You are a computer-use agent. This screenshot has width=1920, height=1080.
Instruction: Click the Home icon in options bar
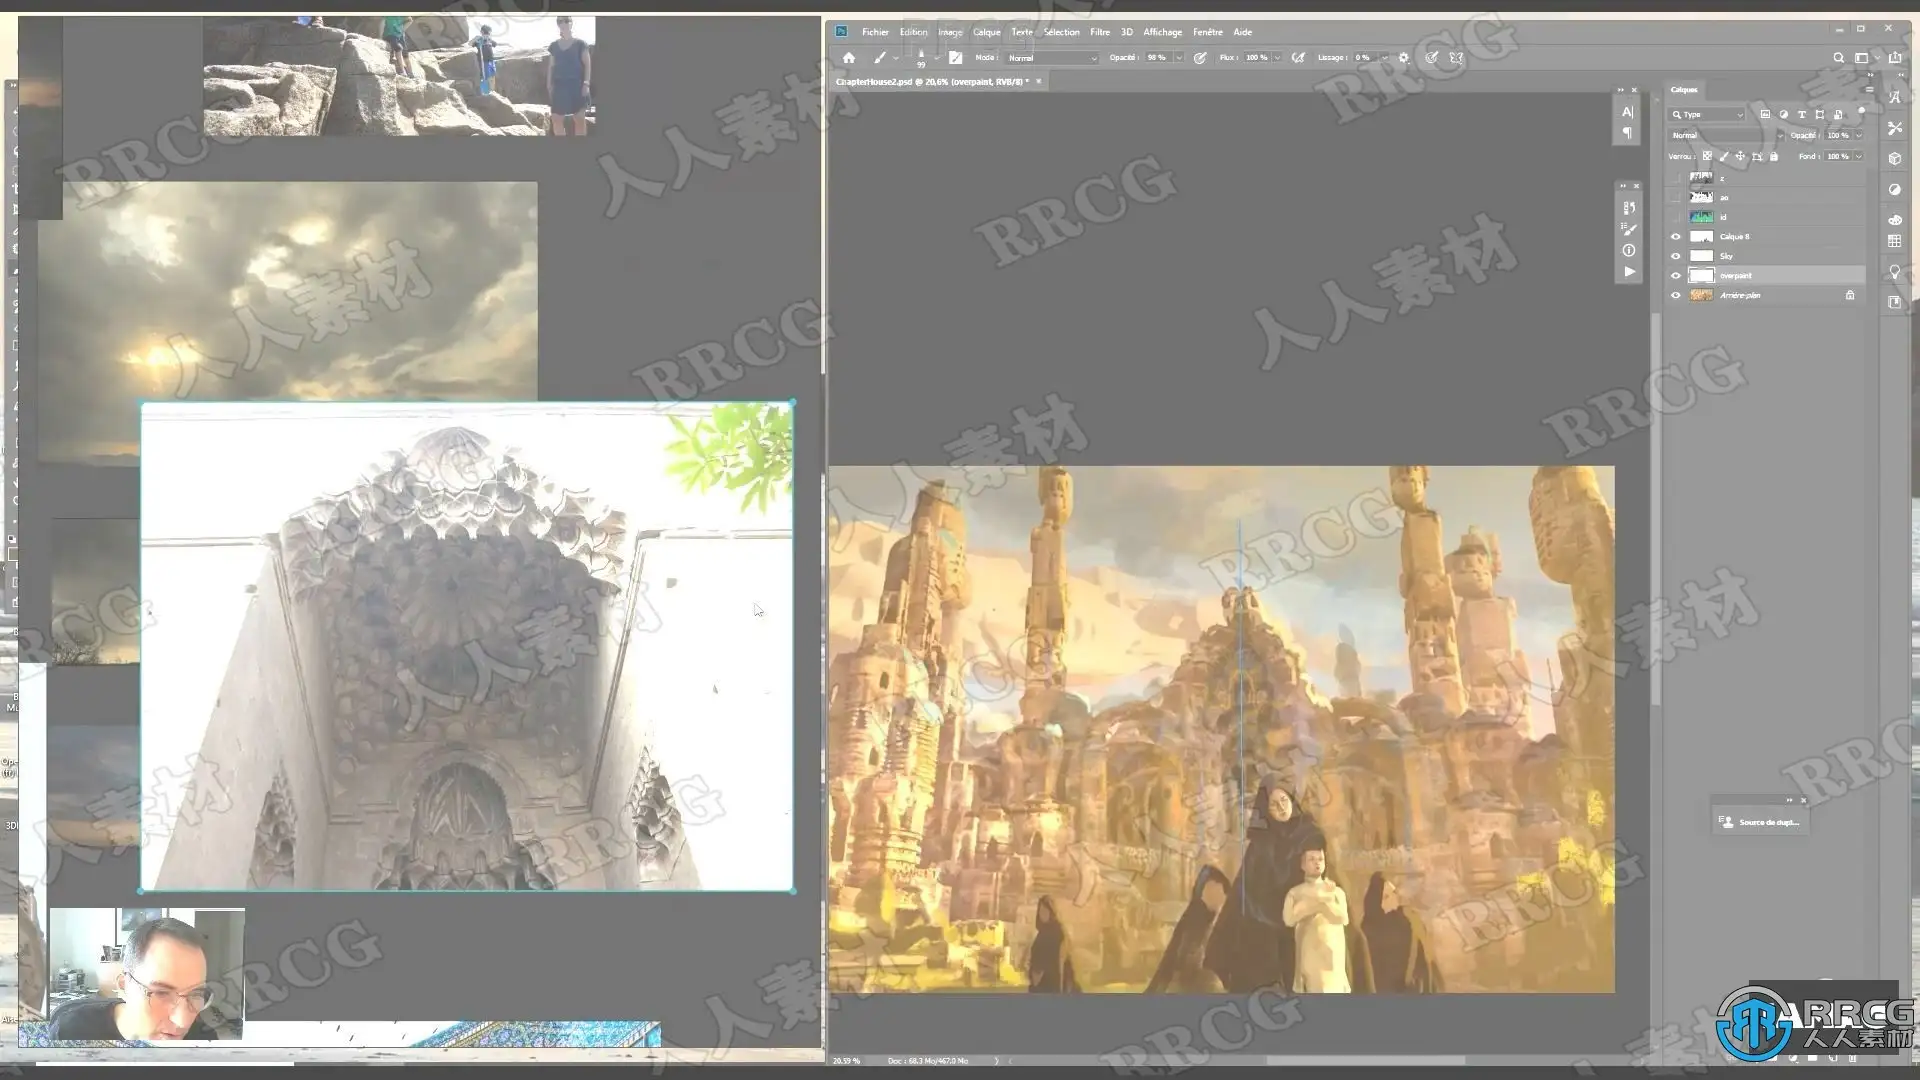[849, 58]
